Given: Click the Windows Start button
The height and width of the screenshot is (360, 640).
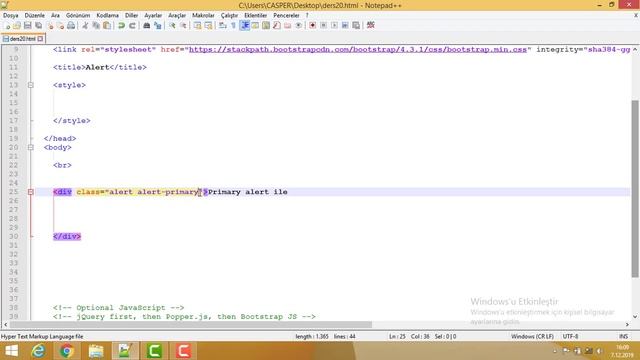Looking at the screenshot, I should pyautogui.click(x=11, y=351).
